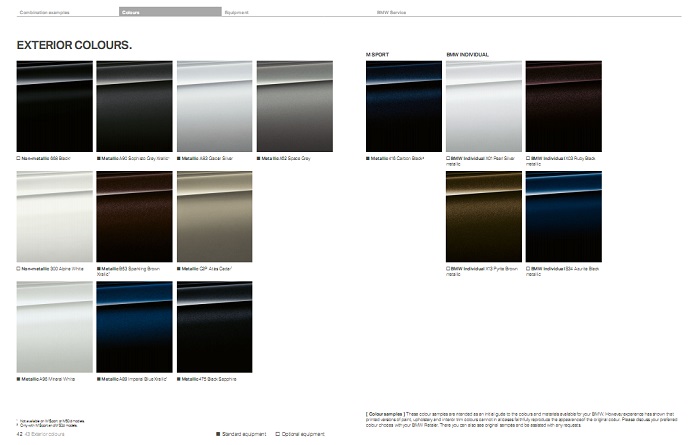Viewport: 700px width, 445px height.
Task: Click the 'BMW Individual Pyrite Brown' caption
Action: 482,271
